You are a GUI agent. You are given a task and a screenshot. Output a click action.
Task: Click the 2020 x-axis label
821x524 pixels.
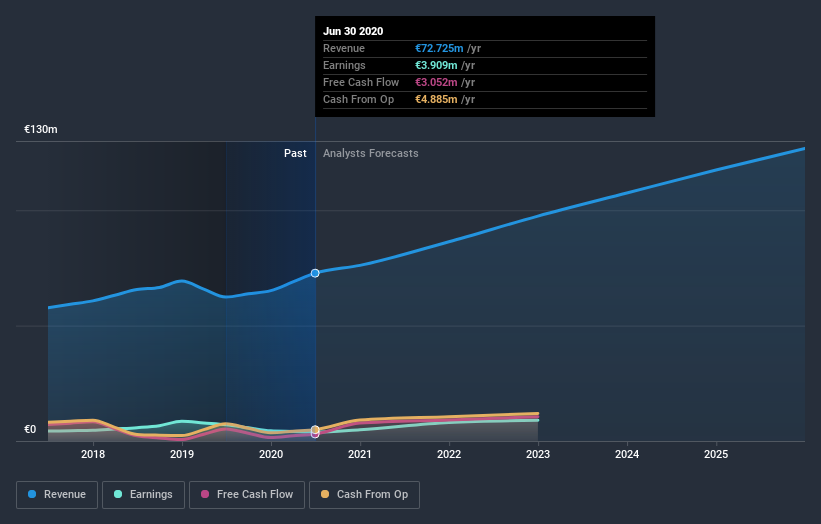[271, 454]
